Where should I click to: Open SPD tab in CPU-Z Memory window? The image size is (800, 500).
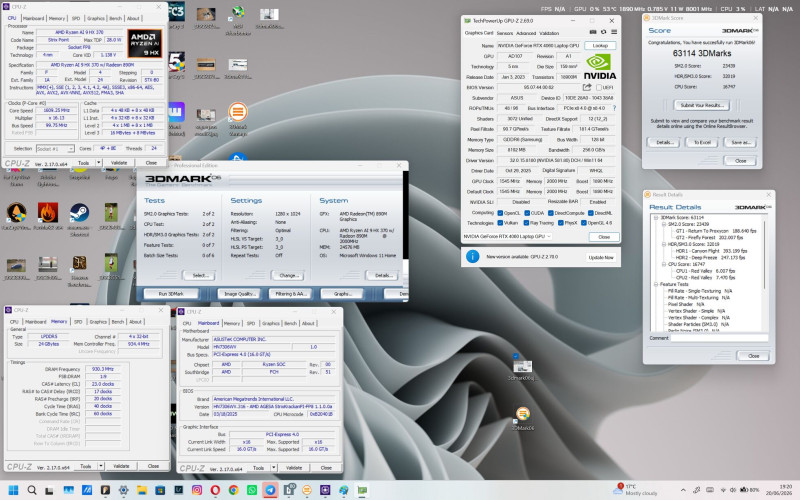pyautogui.click(x=78, y=322)
